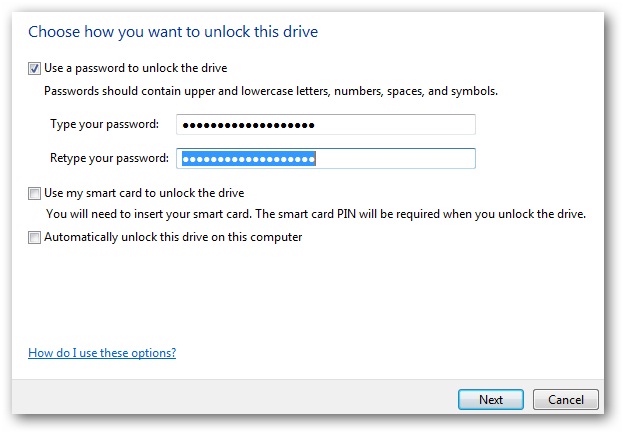Uncheck the Use a password checkbox
The width and height of the screenshot is (624, 434).
(34, 68)
